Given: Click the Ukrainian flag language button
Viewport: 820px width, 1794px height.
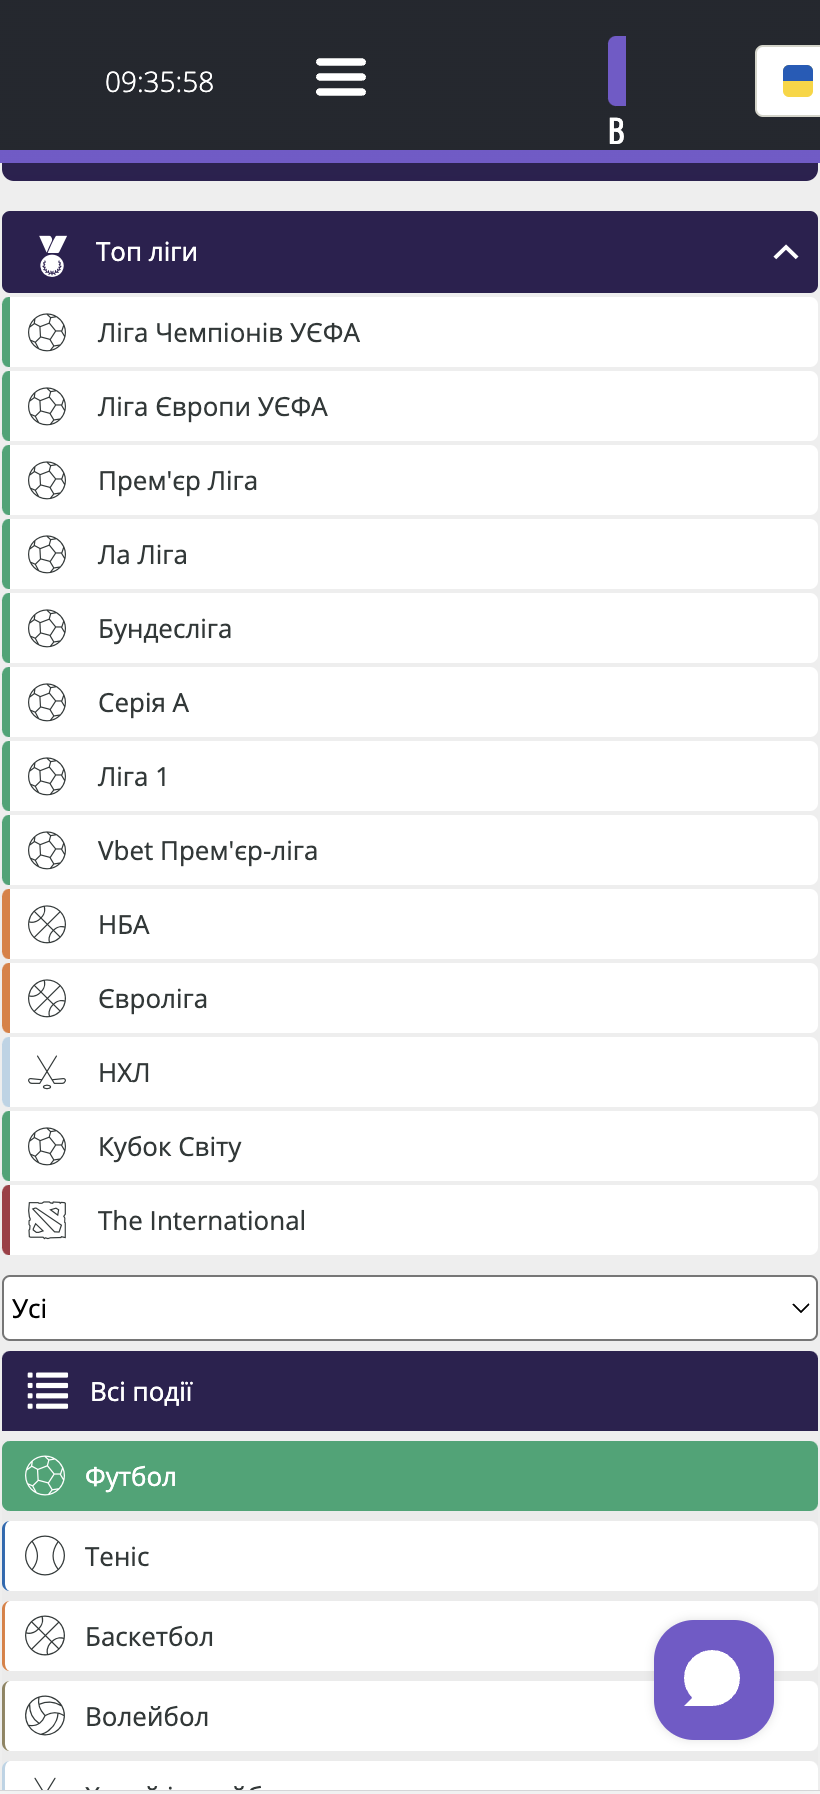Looking at the screenshot, I should tap(796, 81).
